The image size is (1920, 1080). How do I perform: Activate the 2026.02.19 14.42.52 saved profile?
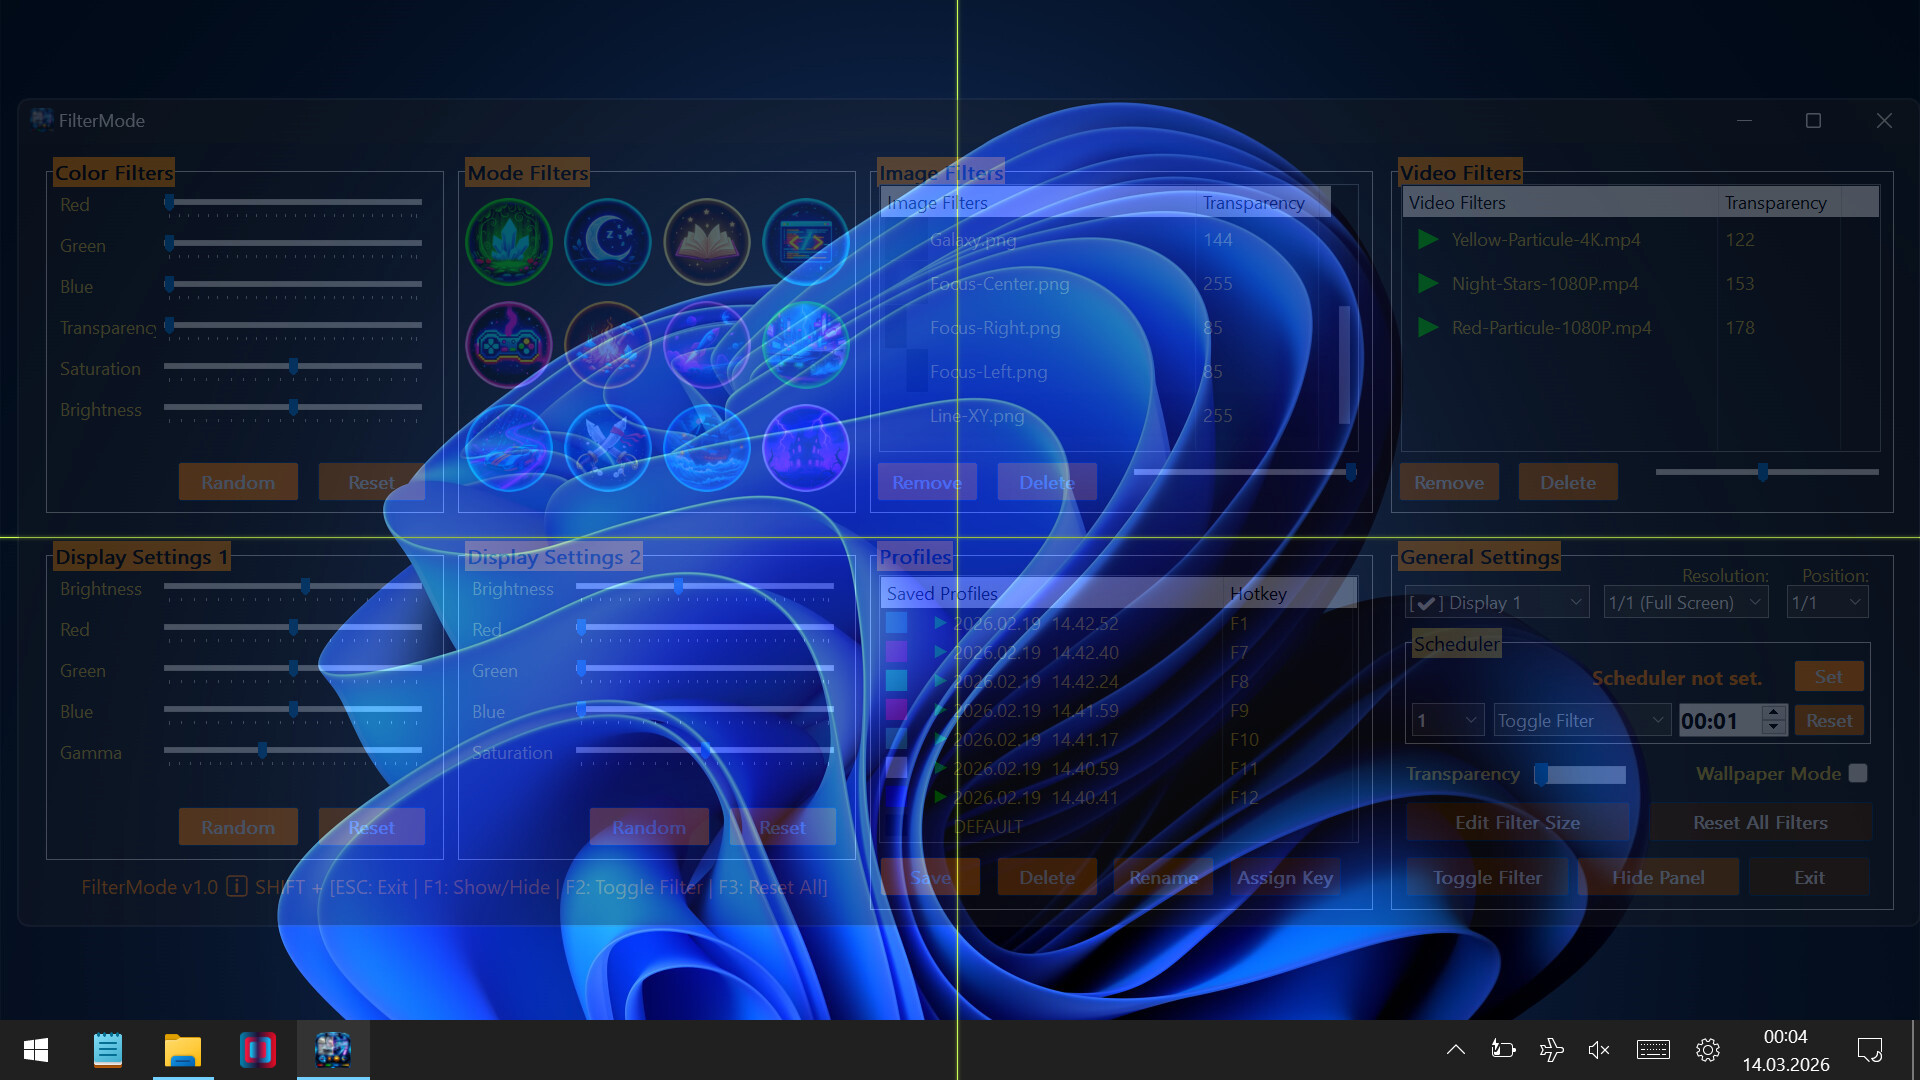tap(940, 623)
